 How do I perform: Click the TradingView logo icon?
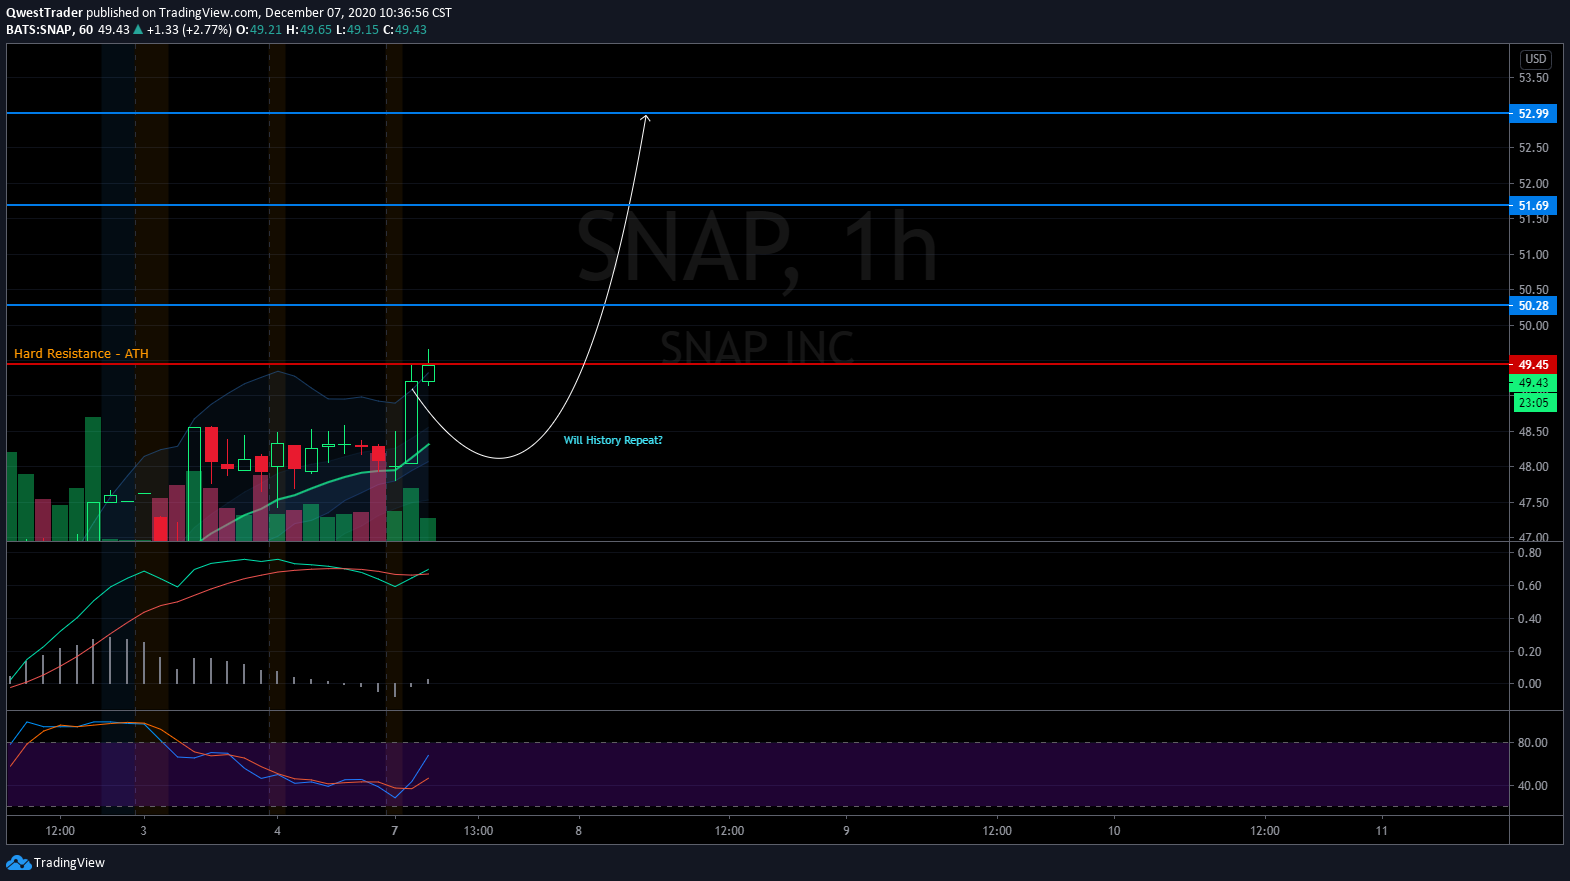18,862
